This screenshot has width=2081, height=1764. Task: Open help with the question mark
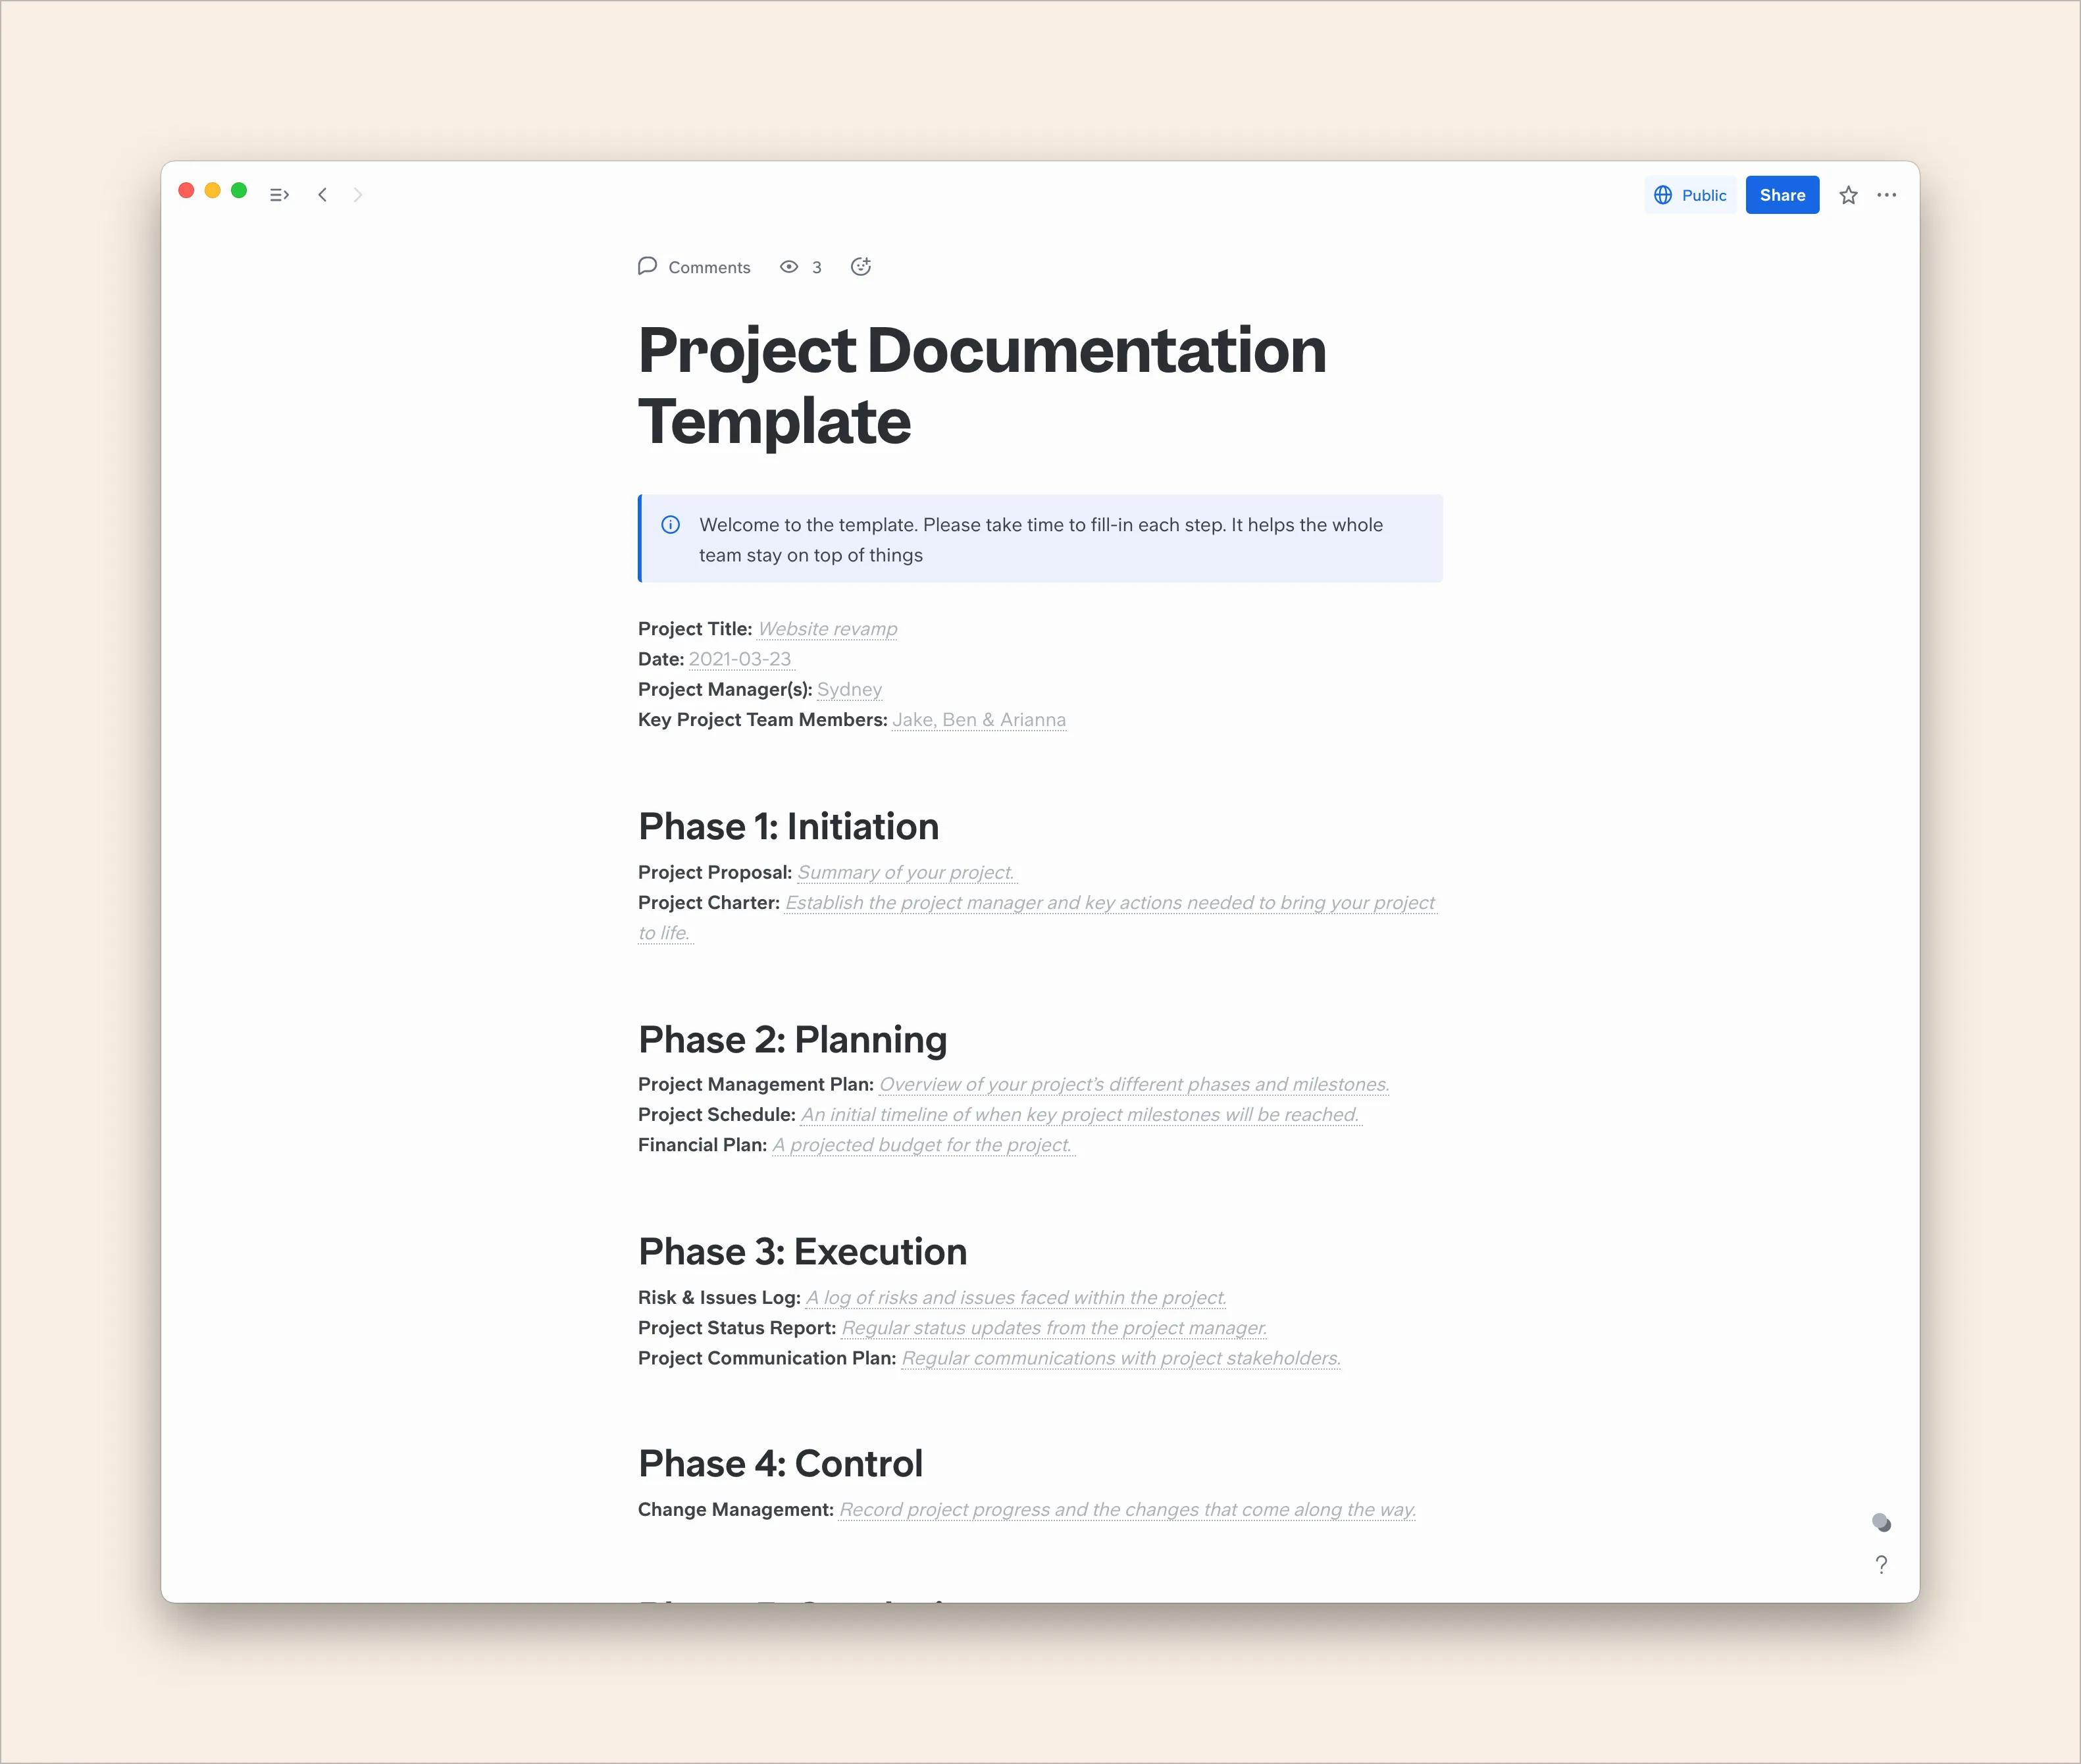click(x=1881, y=1565)
